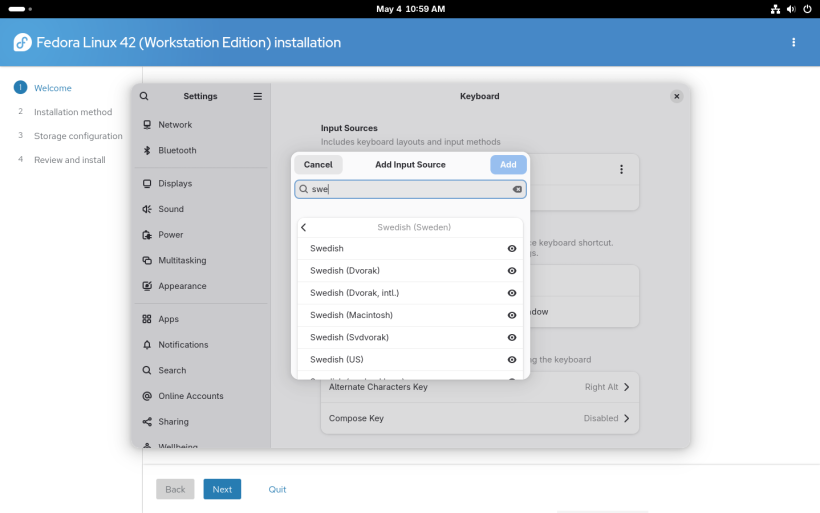Preview the Swedish layout with the eye icon
This screenshot has width=820, height=513.
tap(512, 249)
